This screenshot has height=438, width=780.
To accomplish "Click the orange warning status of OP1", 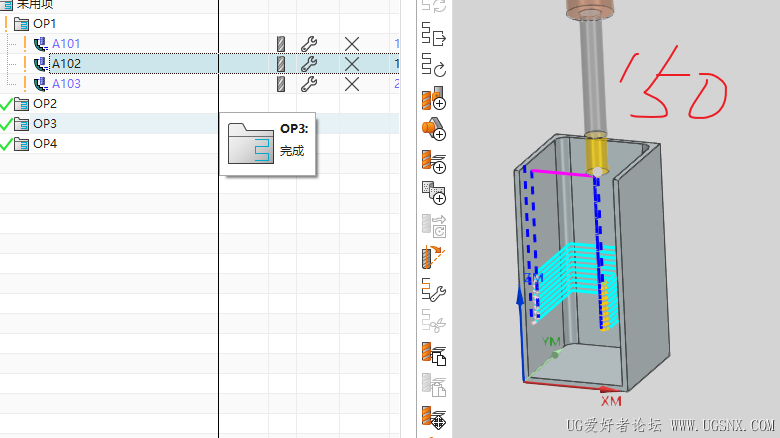I will coord(6,23).
